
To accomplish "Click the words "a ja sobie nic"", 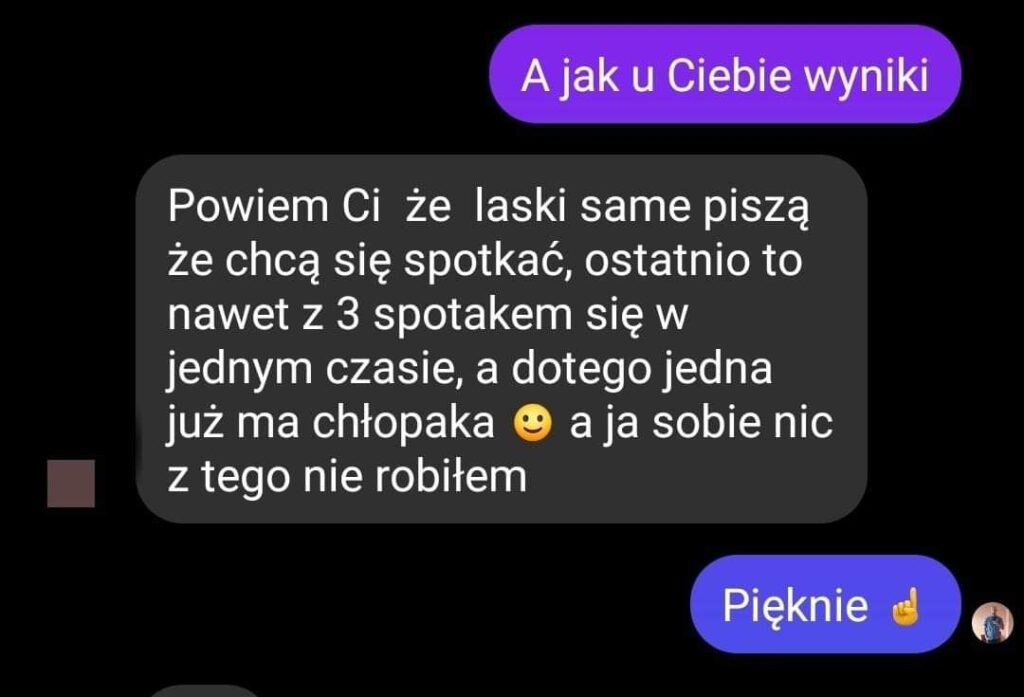I will (x=701, y=423).
